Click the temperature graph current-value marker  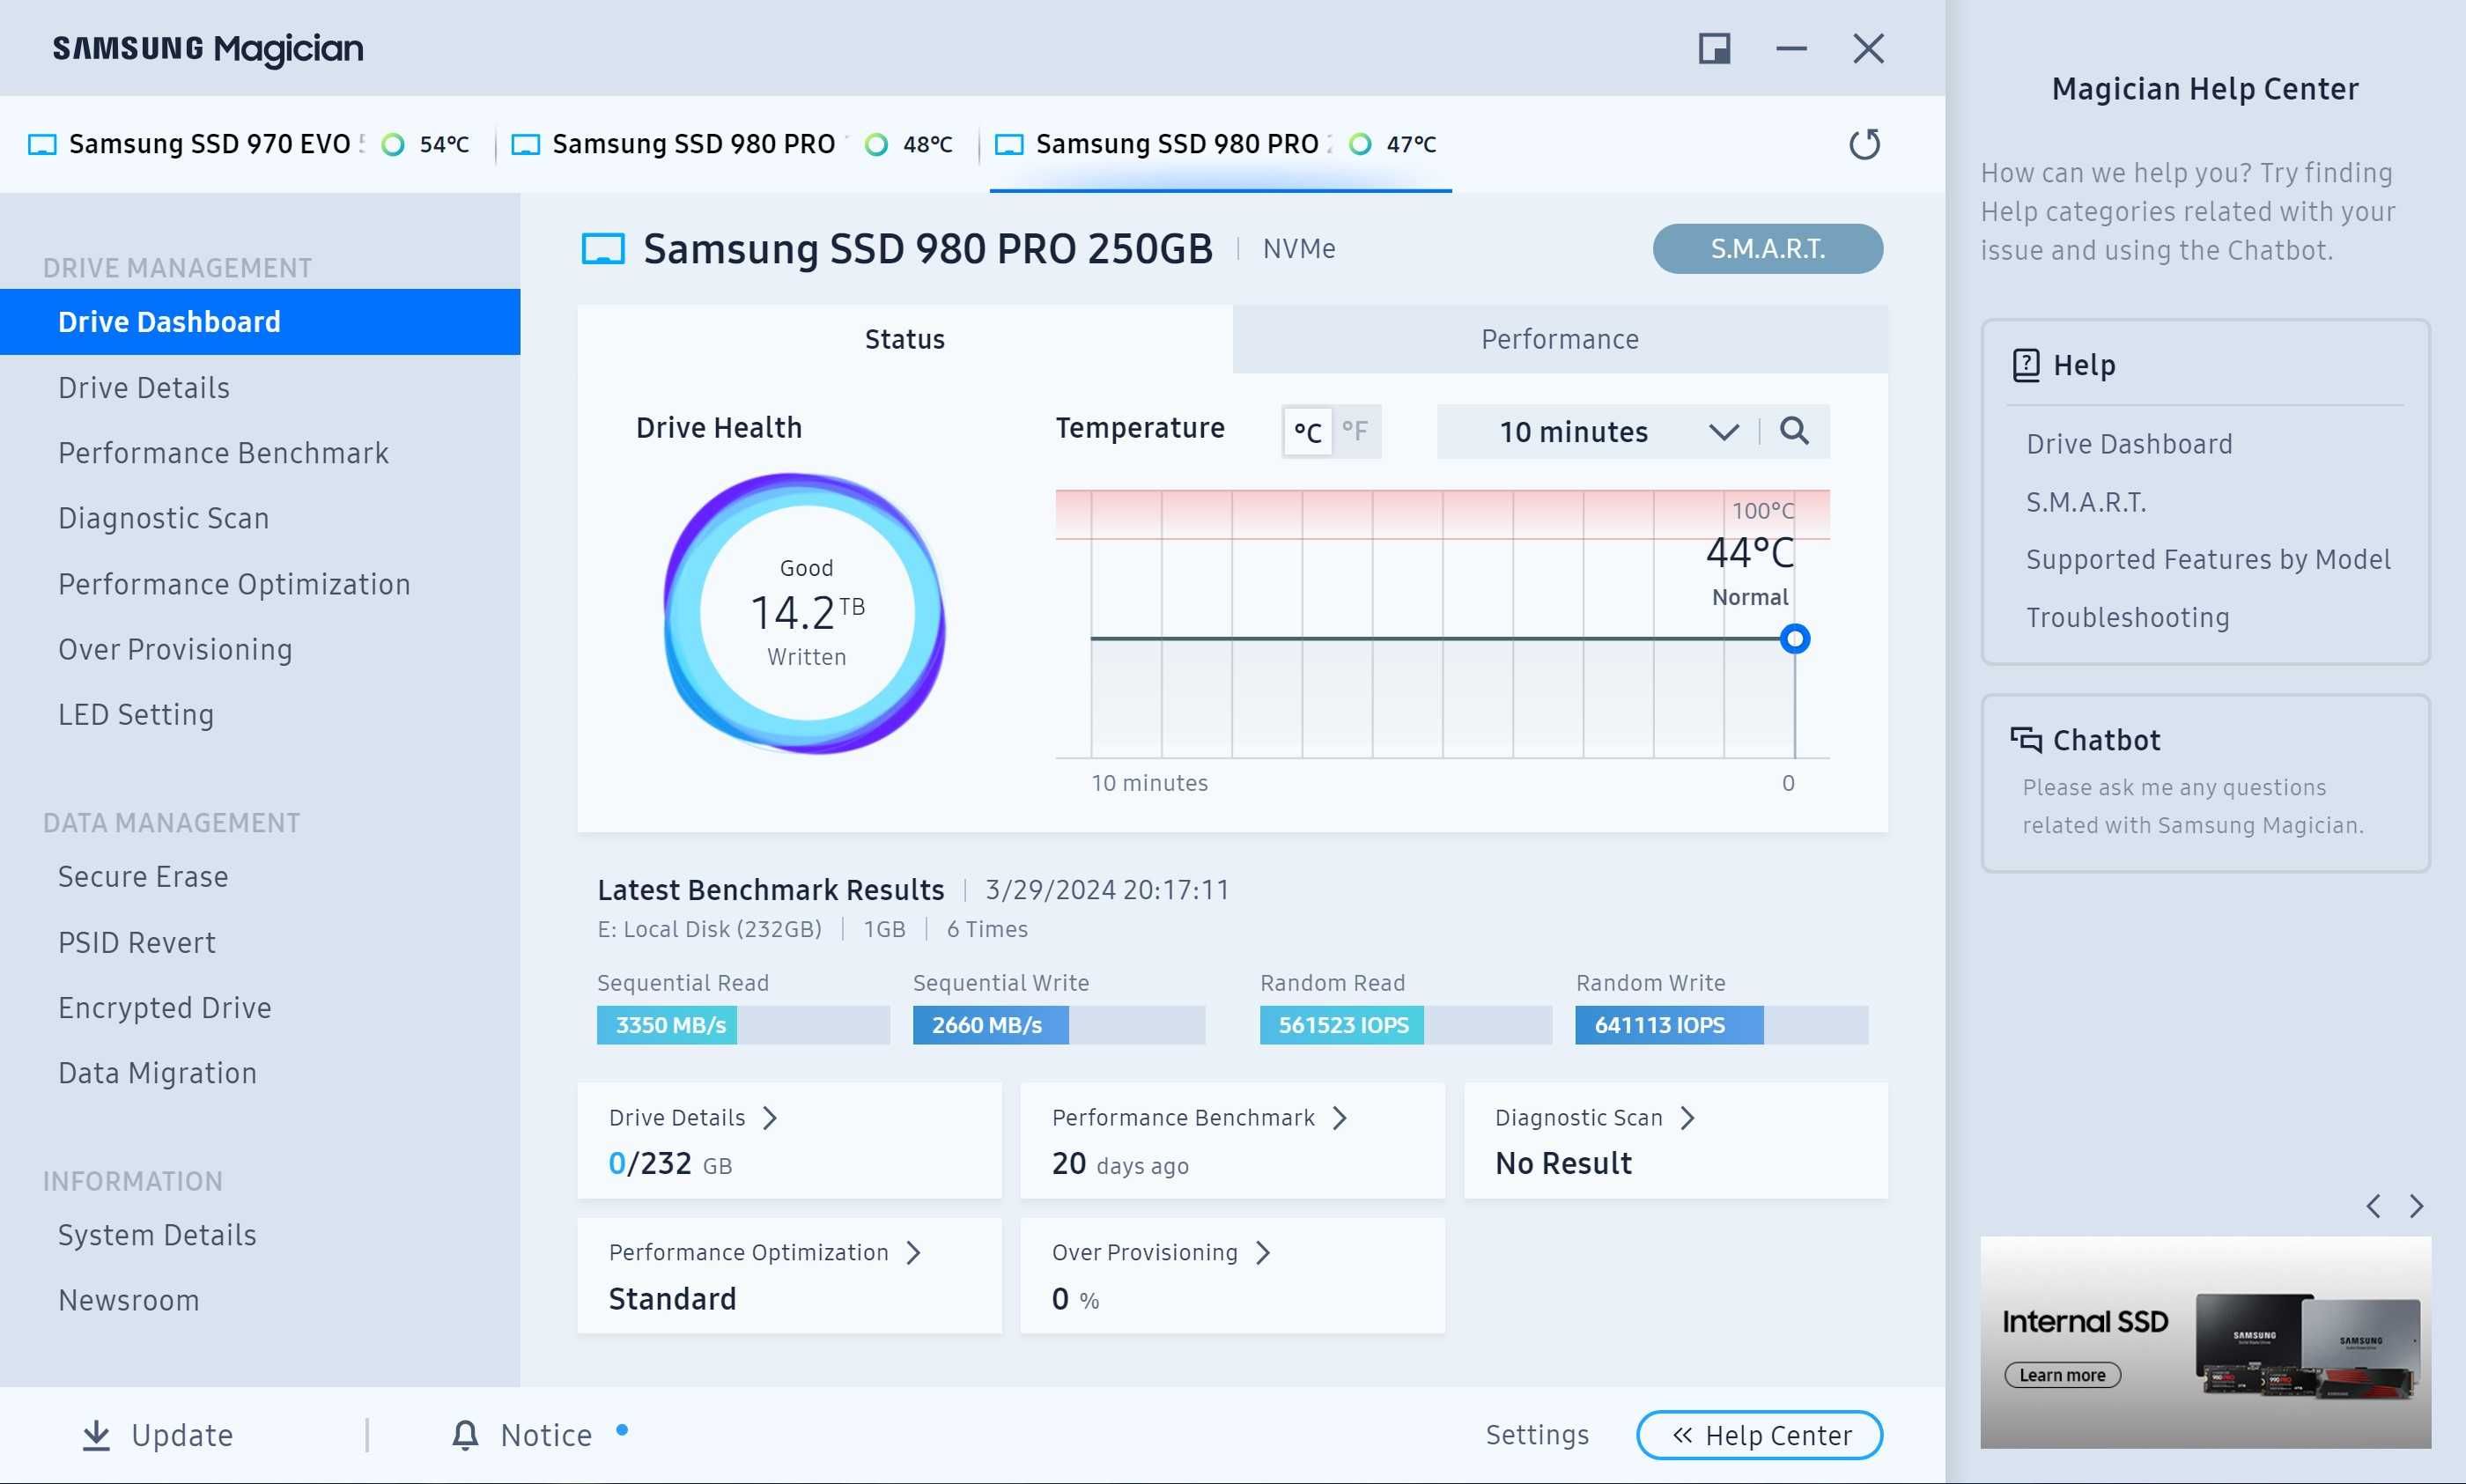pos(1795,639)
